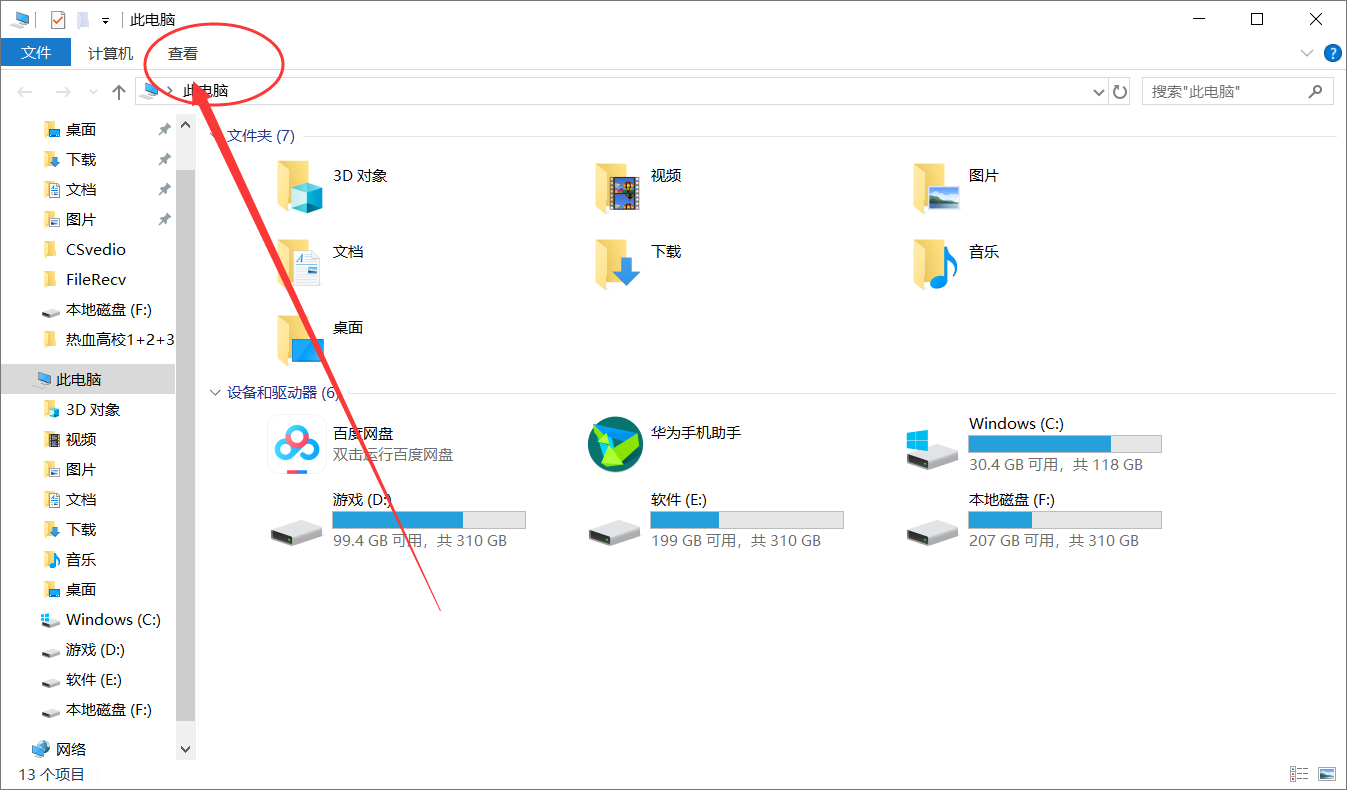Select 网络 in the navigation pane
The height and width of the screenshot is (790, 1347).
click(71, 749)
